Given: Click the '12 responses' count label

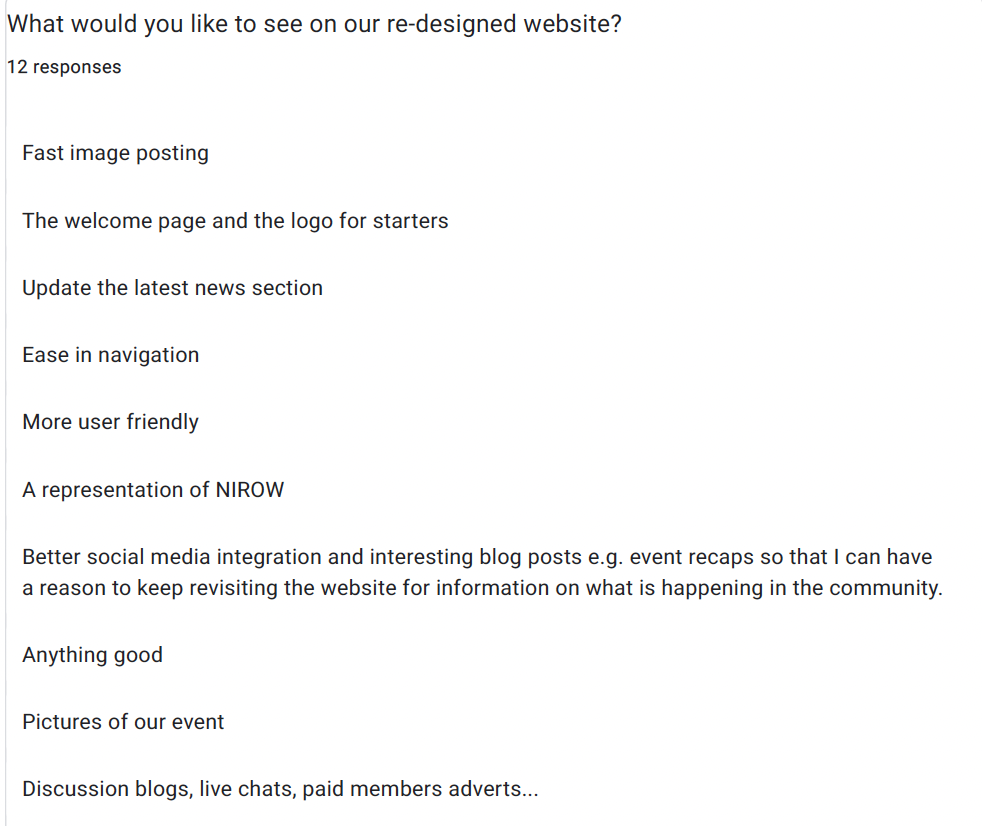Looking at the screenshot, I should coord(64,67).
